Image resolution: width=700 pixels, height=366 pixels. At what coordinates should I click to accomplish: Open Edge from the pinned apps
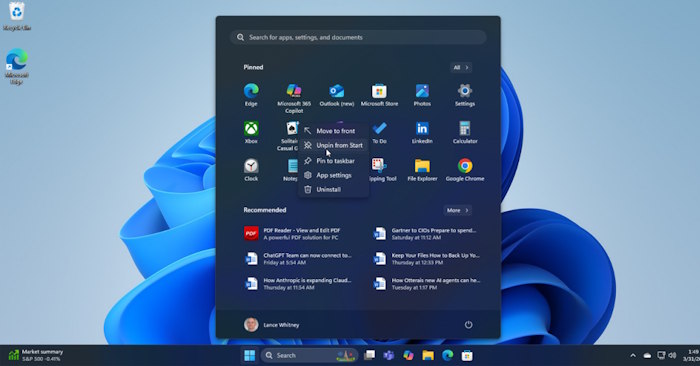tap(251, 95)
